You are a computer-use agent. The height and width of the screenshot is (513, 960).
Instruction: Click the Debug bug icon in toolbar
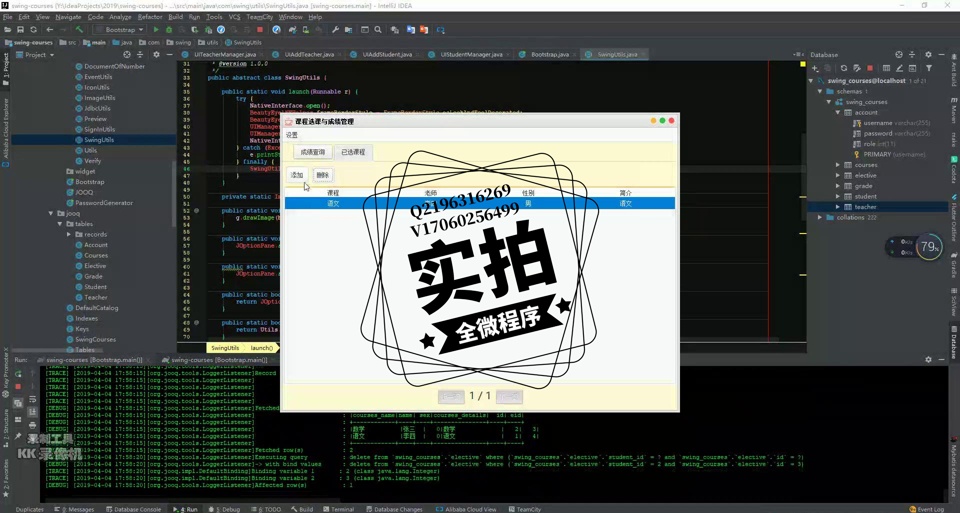pos(168,30)
